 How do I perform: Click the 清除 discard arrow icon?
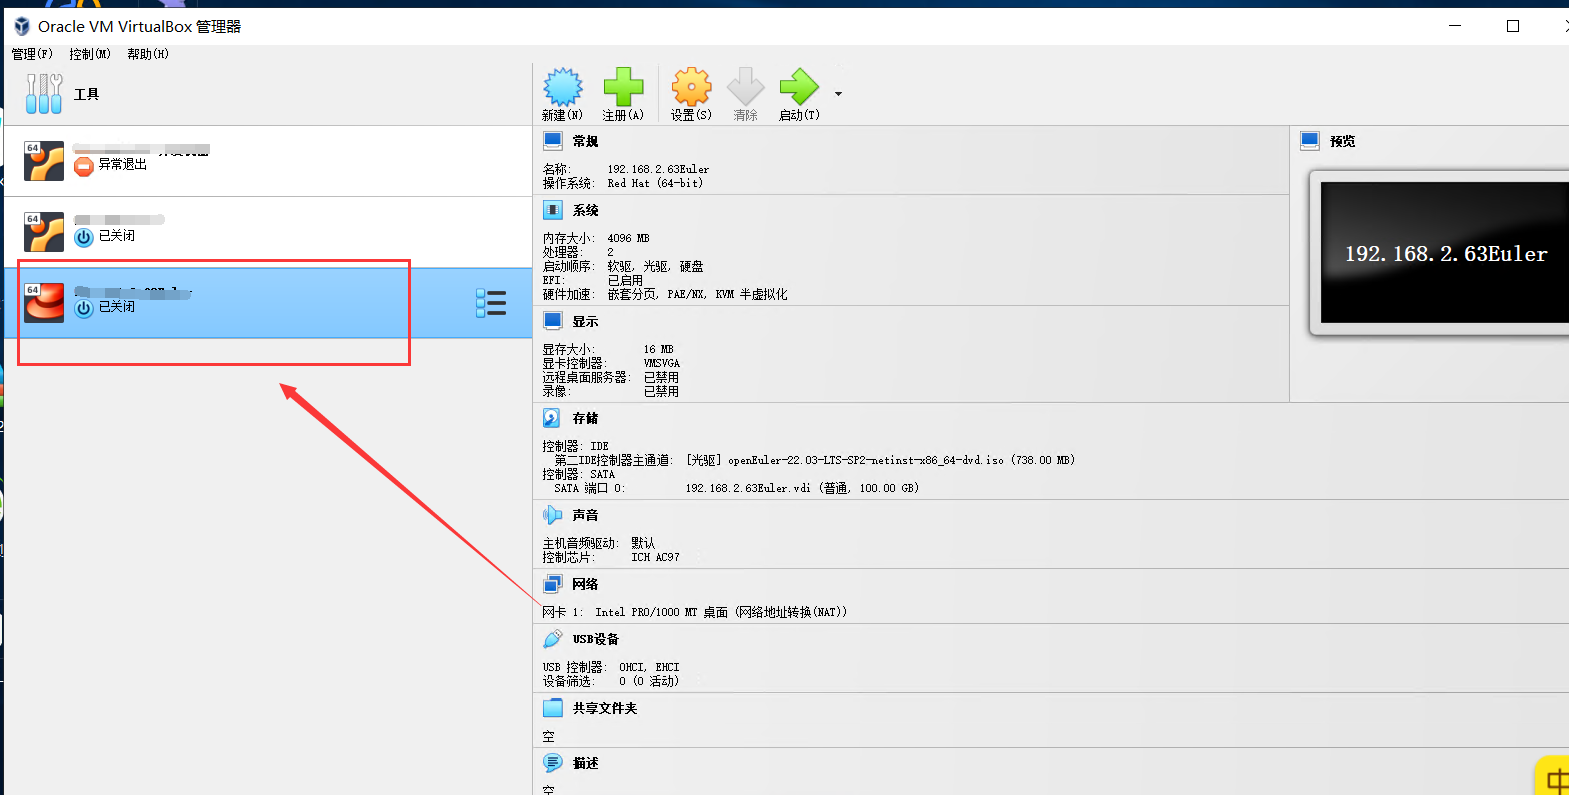[x=745, y=88]
